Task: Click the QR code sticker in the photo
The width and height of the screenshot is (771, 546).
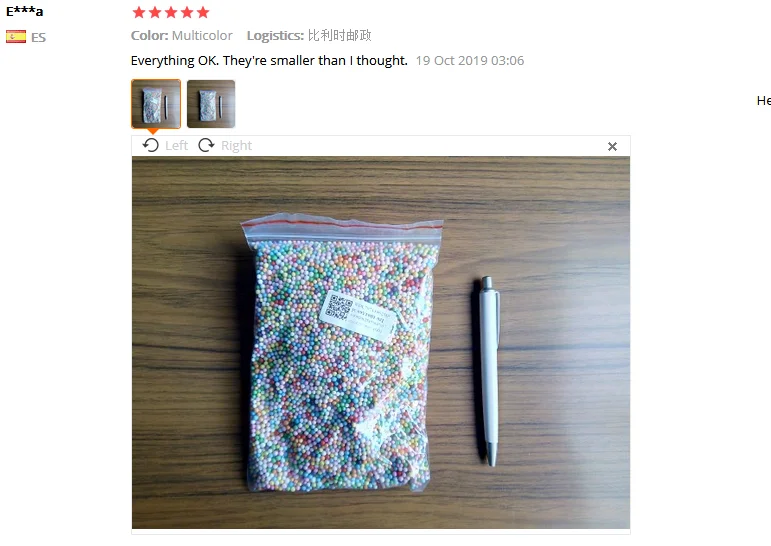Action: coord(357,315)
